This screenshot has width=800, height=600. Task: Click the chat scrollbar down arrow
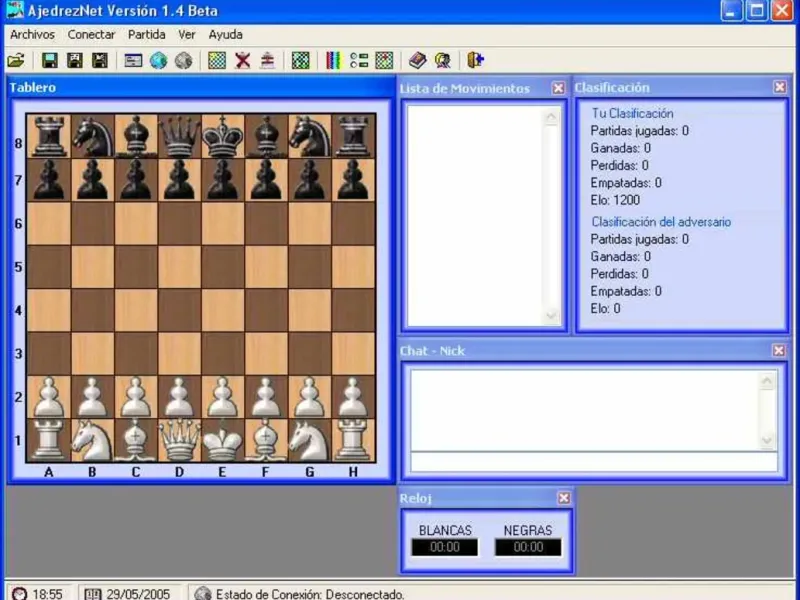(767, 441)
